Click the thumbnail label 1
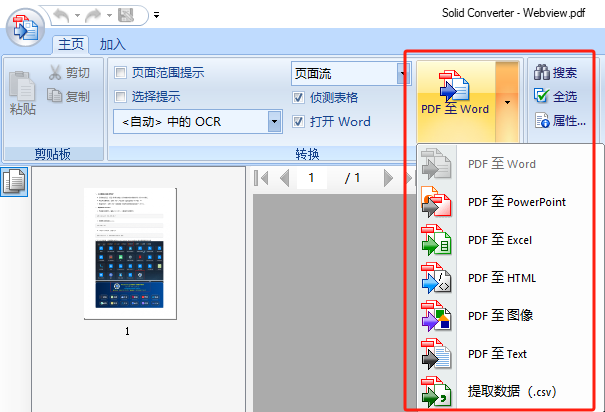This screenshot has width=605, height=412. [x=127, y=331]
